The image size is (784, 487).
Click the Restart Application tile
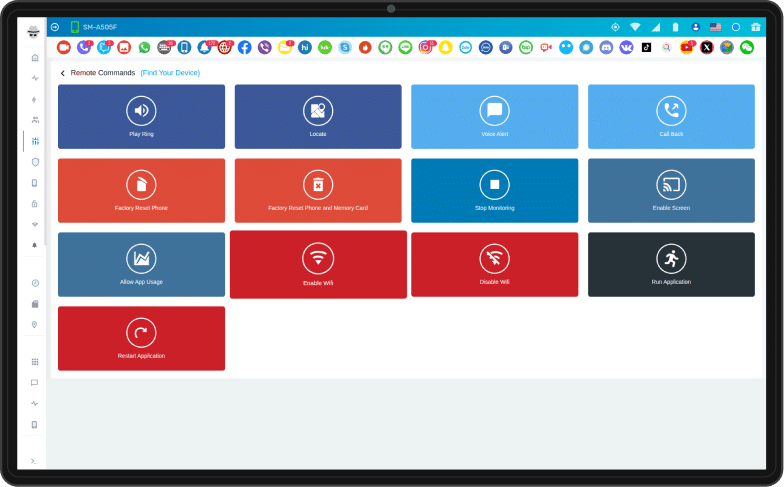pyautogui.click(x=142, y=338)
